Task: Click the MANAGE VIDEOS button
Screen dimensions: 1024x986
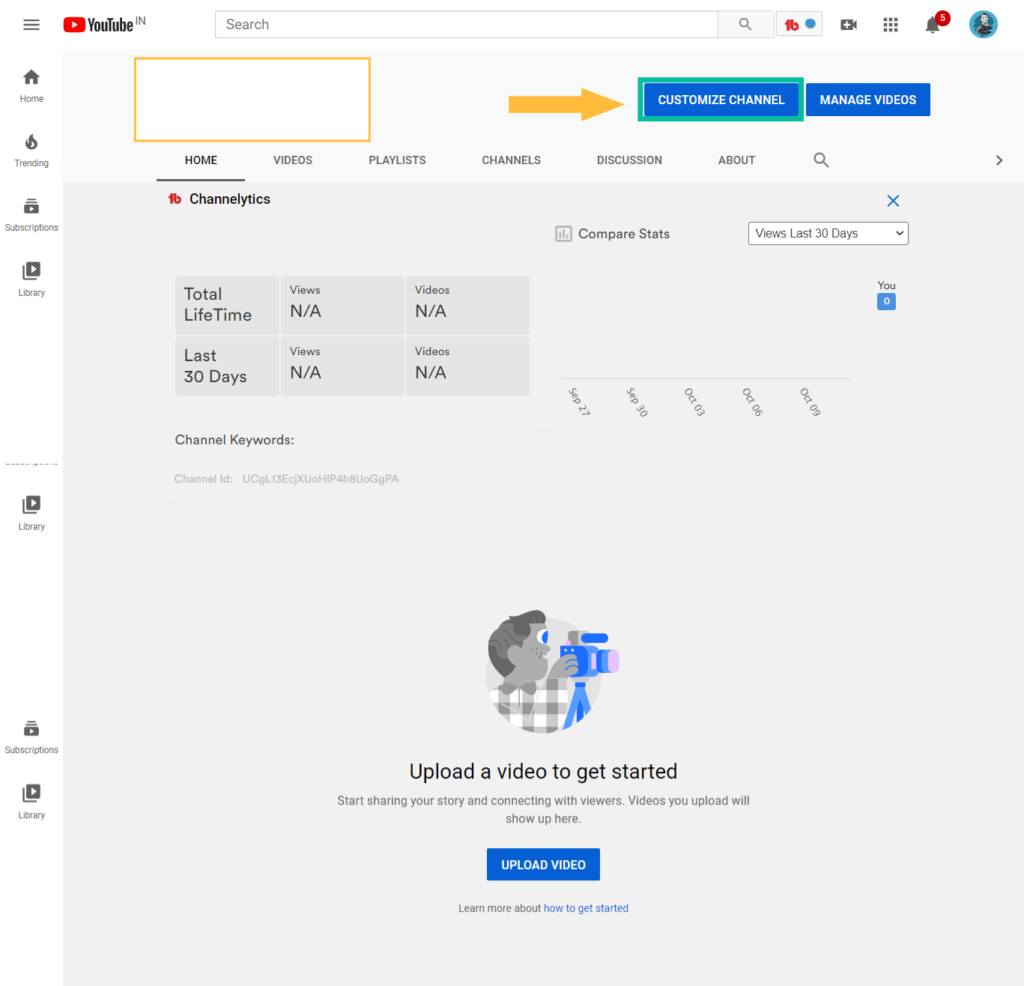Action: tap(868, 100)
